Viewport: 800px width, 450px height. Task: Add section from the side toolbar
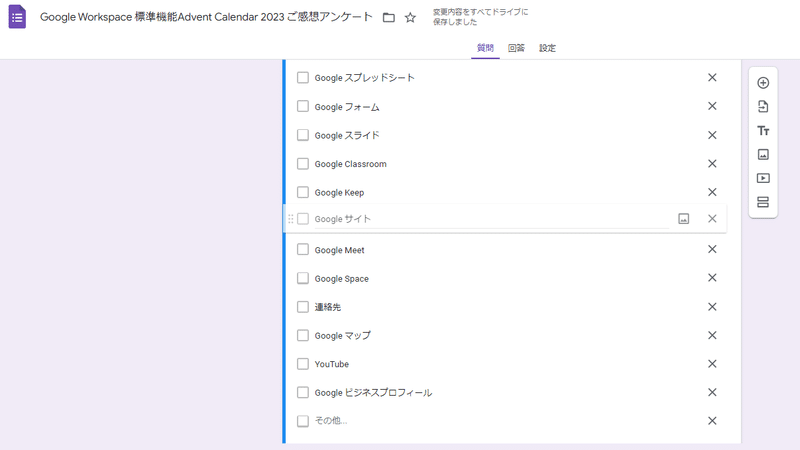tap(763, 202)
